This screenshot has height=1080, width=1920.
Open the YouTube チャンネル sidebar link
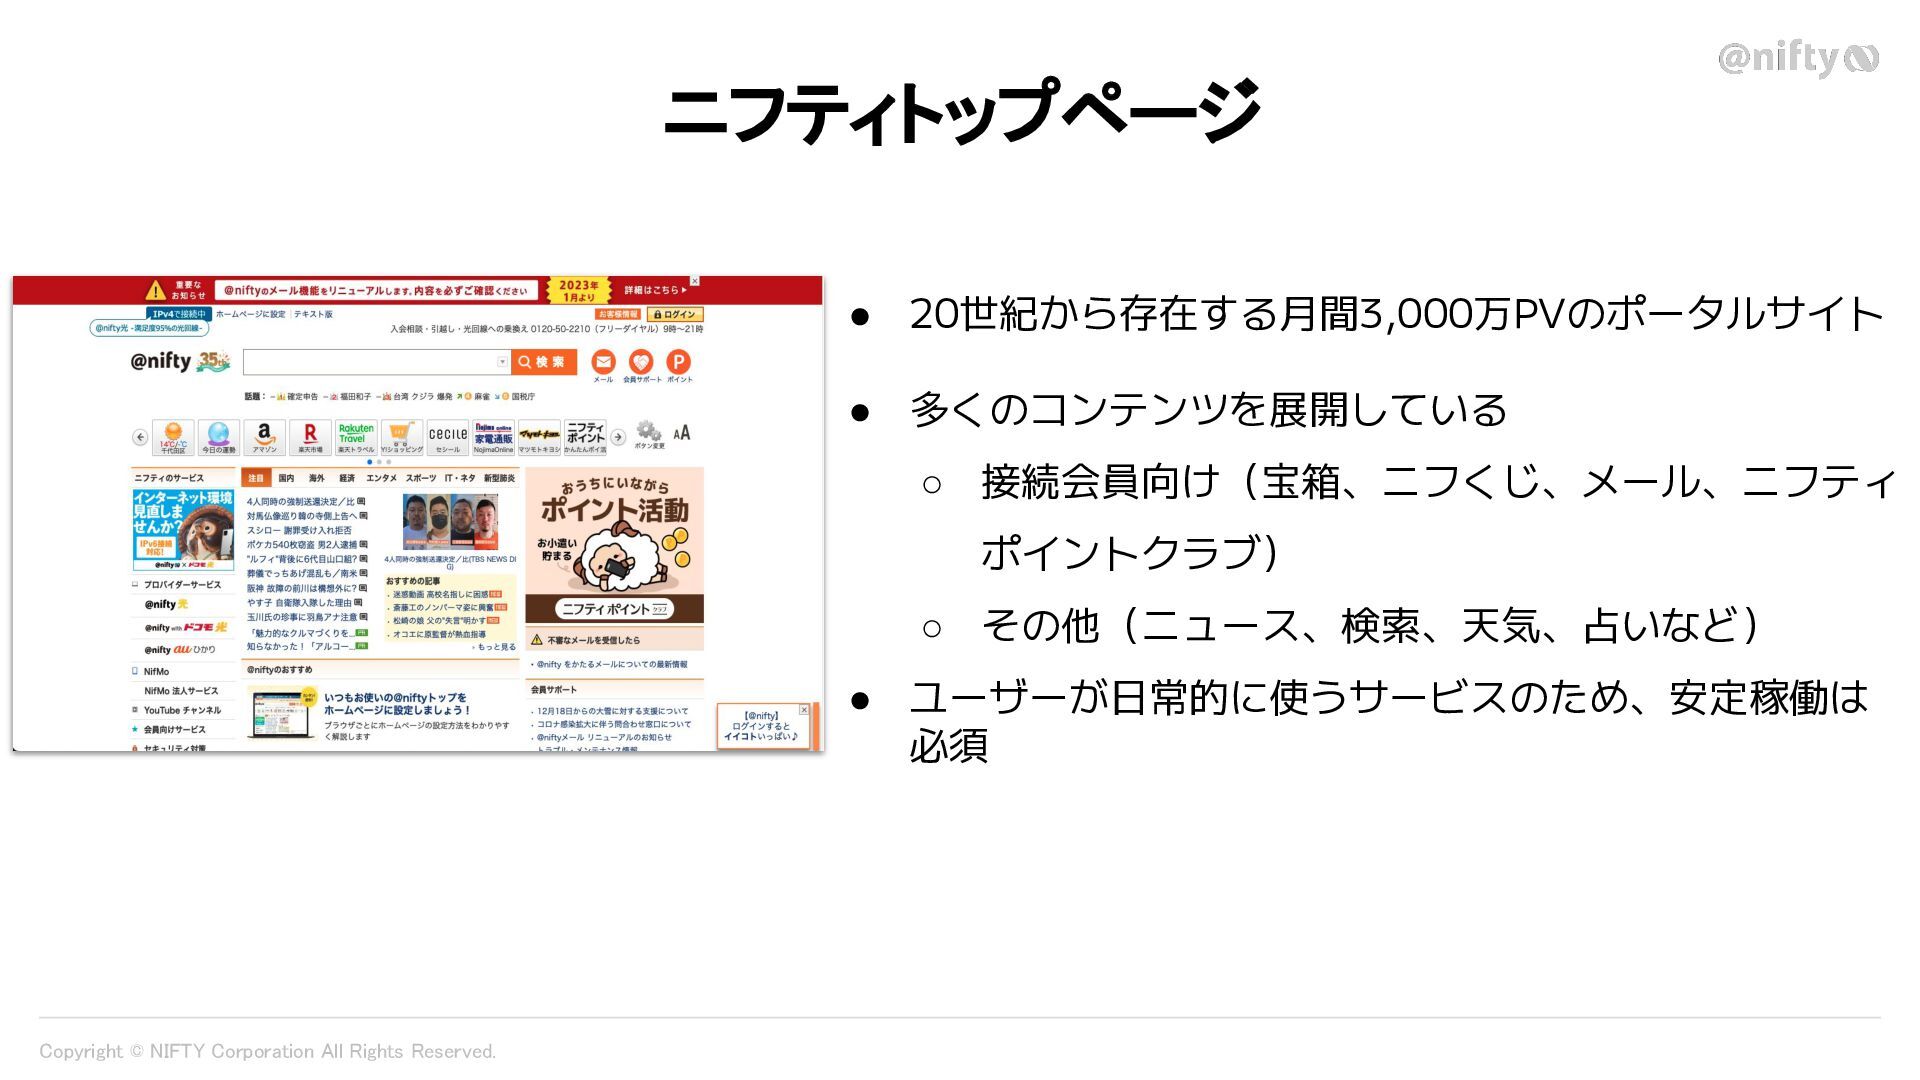(182, 710)
